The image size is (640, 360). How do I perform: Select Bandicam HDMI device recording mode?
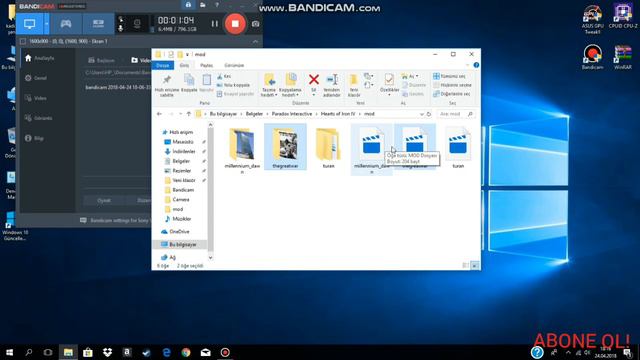point(98,24)
